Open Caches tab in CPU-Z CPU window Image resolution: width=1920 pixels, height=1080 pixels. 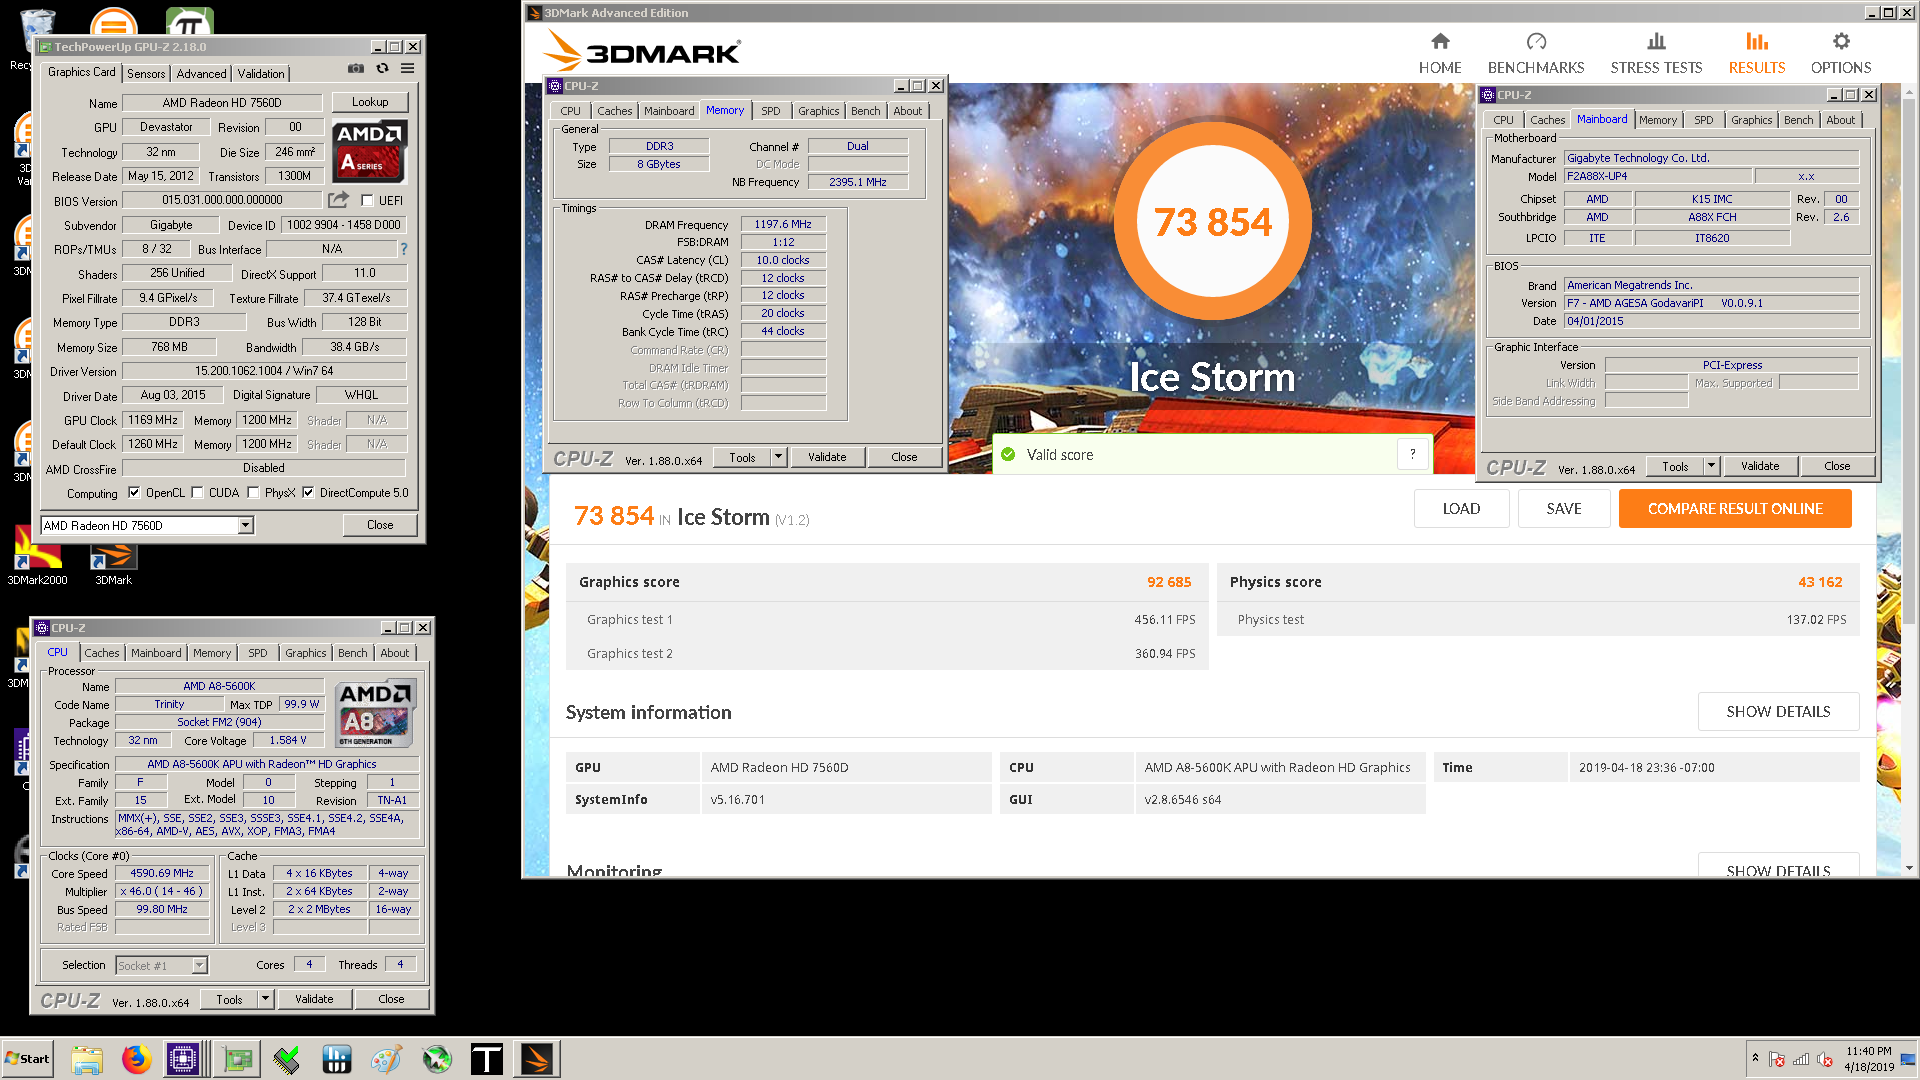tap(102, 653)
